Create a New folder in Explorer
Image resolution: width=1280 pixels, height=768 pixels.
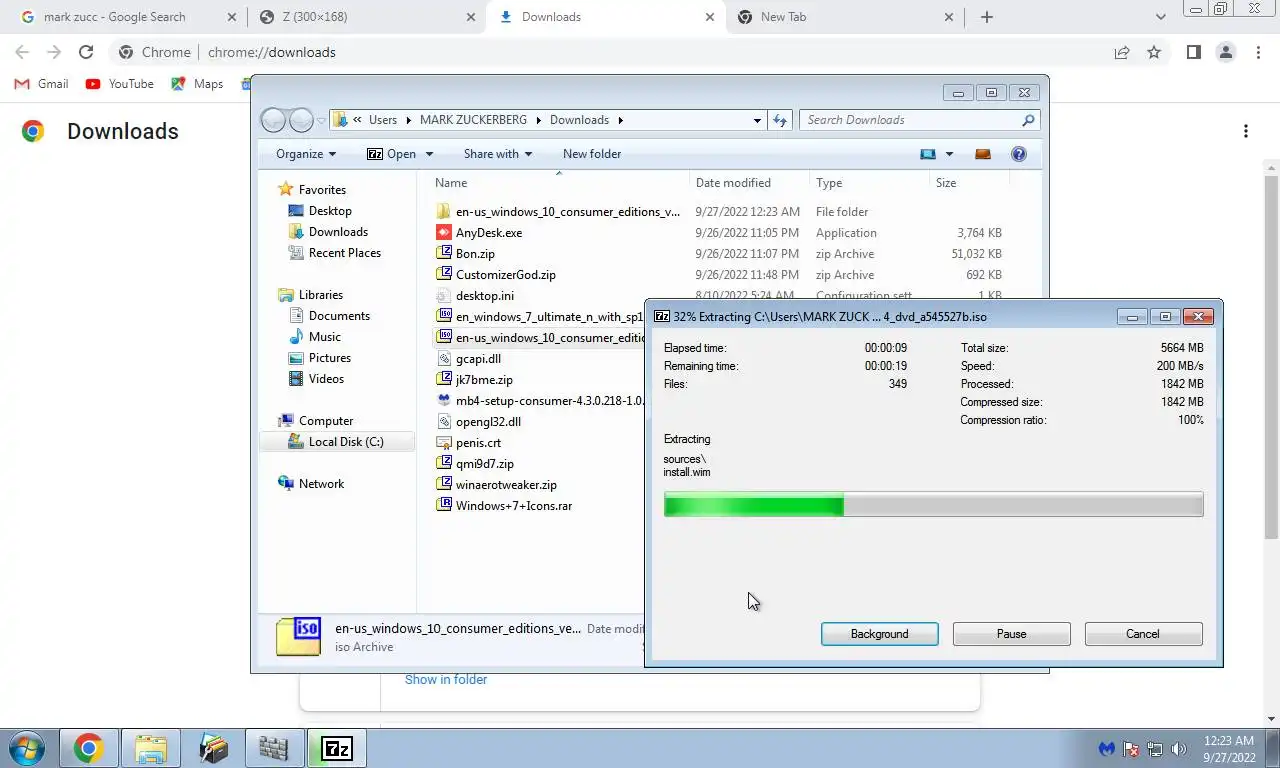[x=592, y=154]
